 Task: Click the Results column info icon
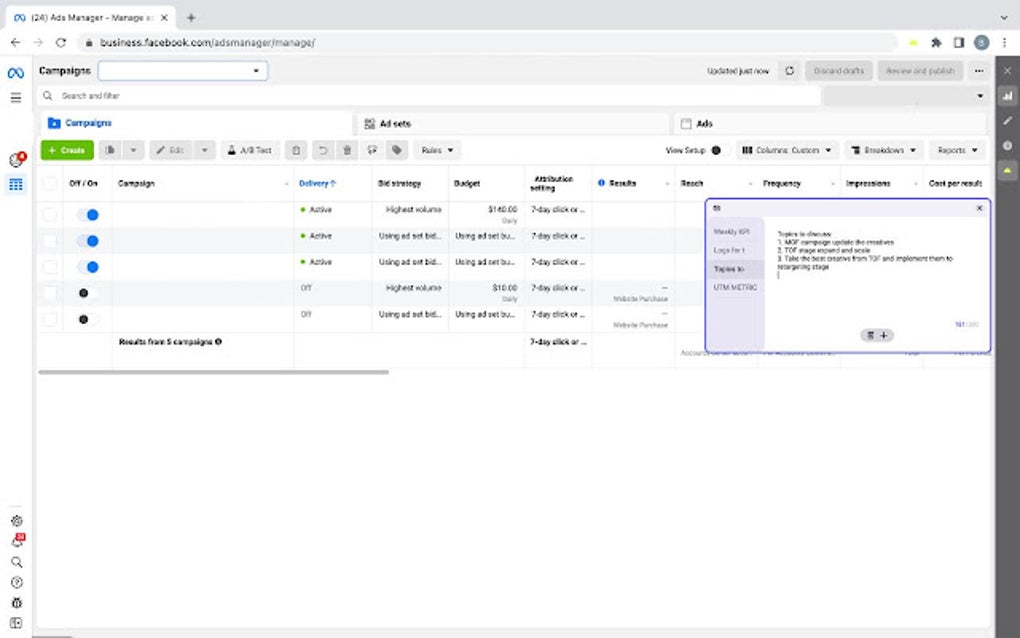tap(601, 183)
